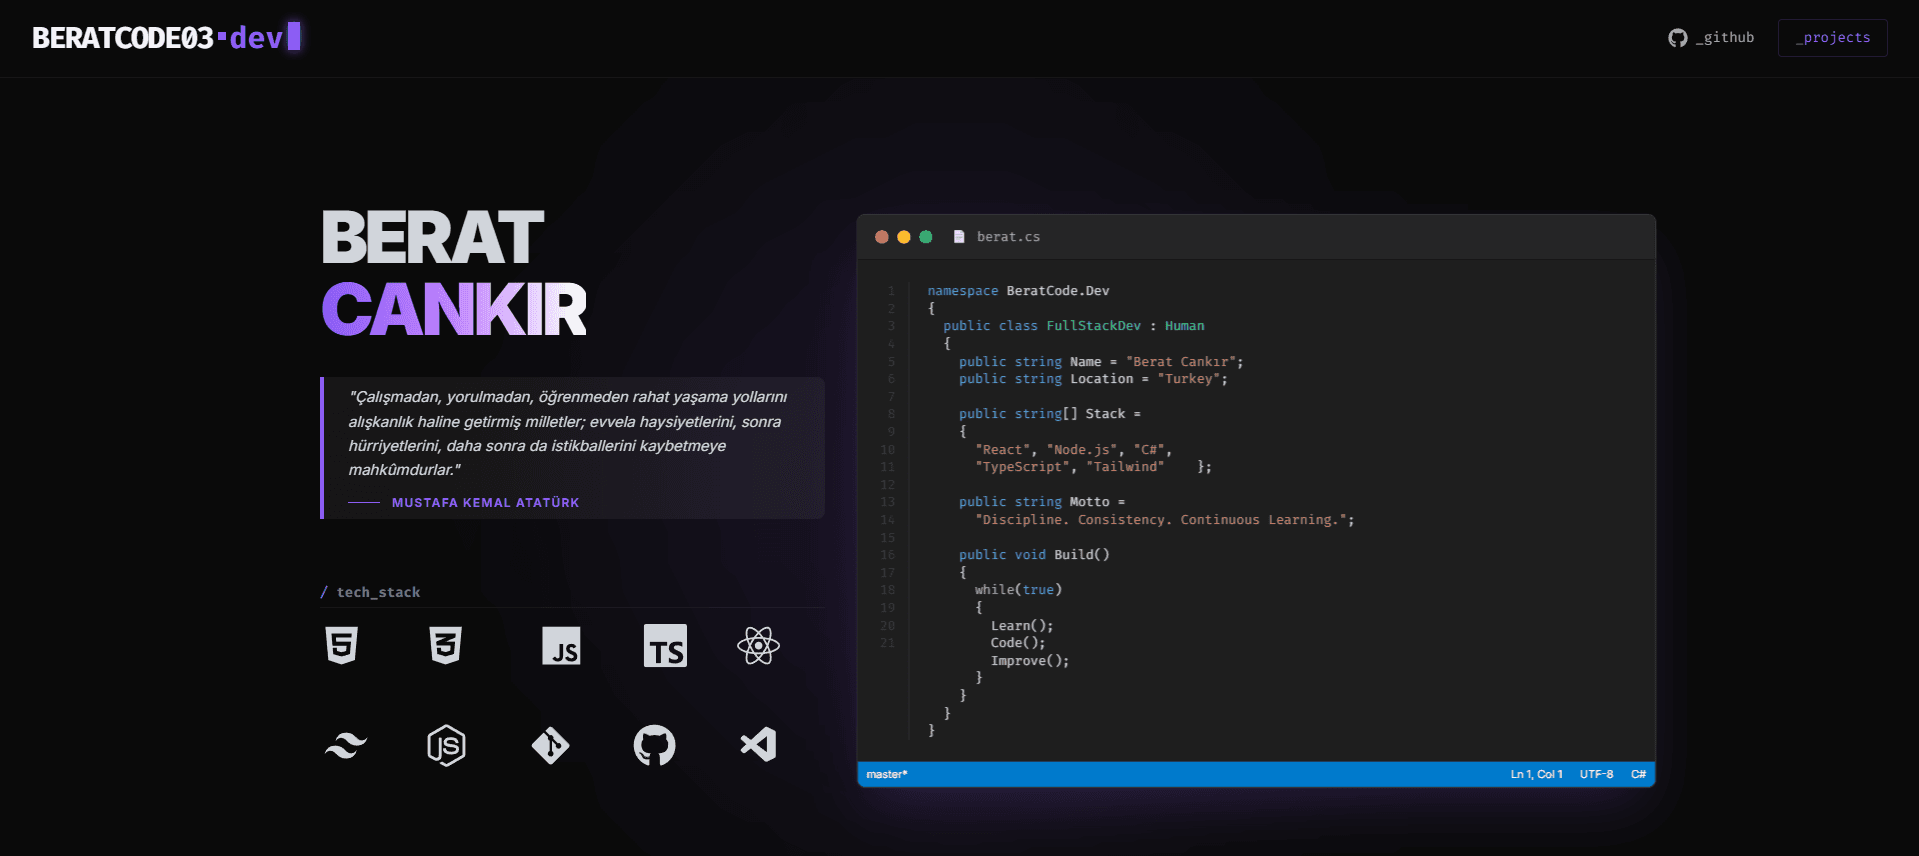Select the Visual Studio Code icon

[x=758, y=745]
